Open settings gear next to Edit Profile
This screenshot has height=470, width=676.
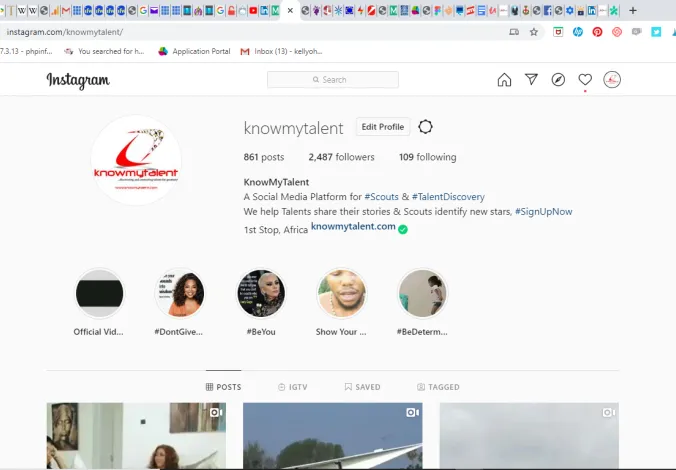click(x=425, y=127)
